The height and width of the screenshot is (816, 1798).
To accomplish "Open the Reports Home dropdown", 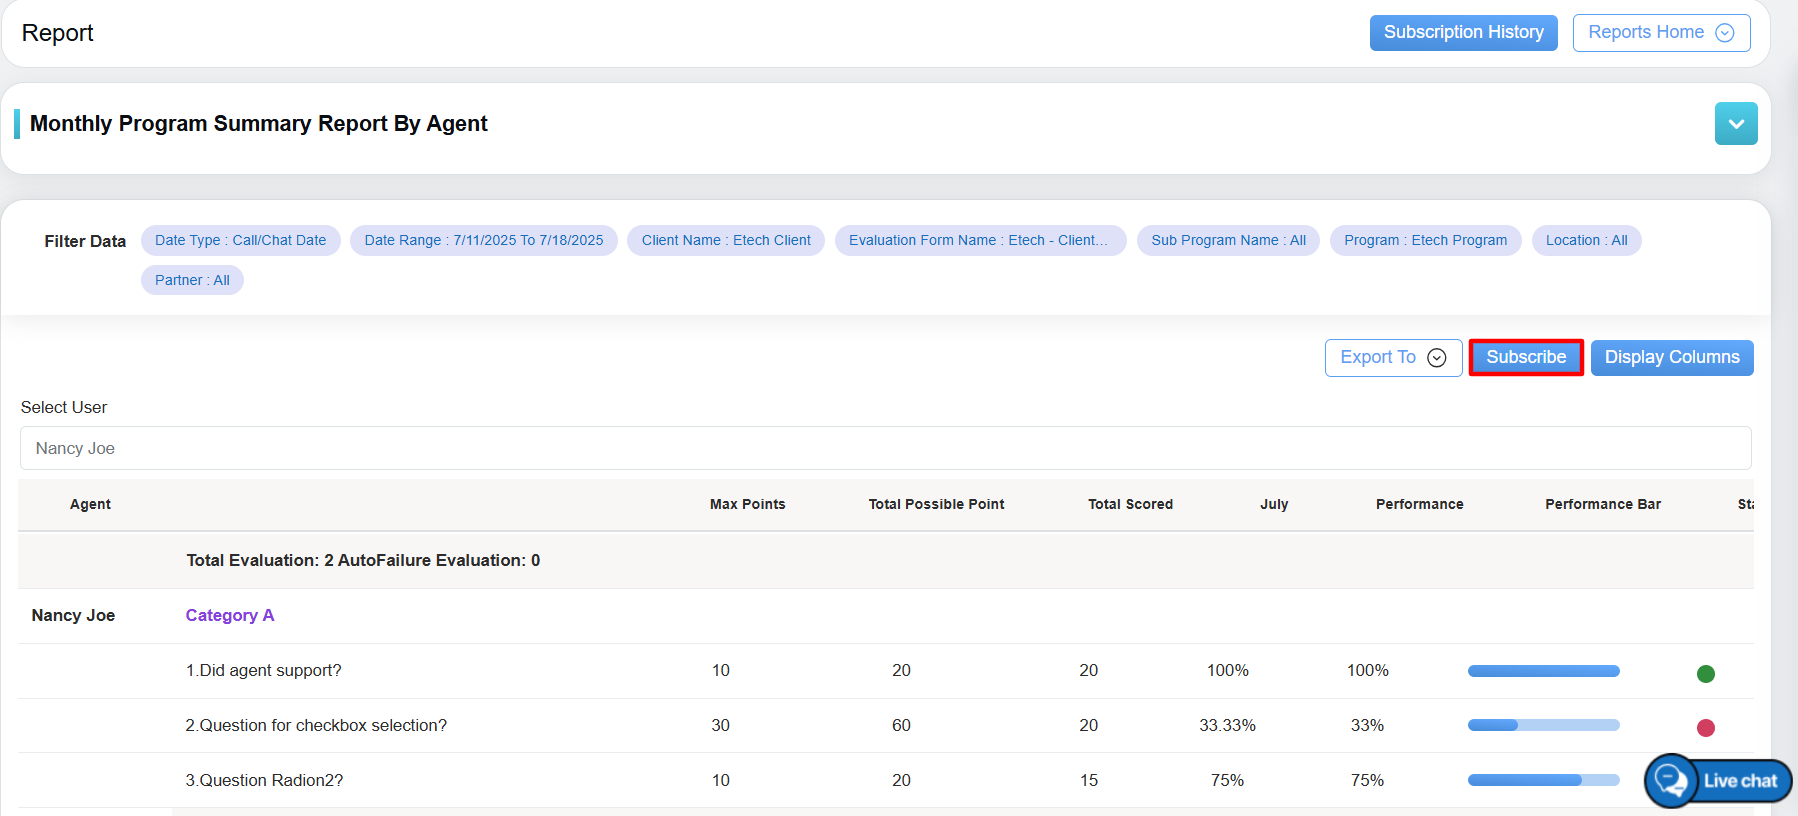I will click(1660, 33).
